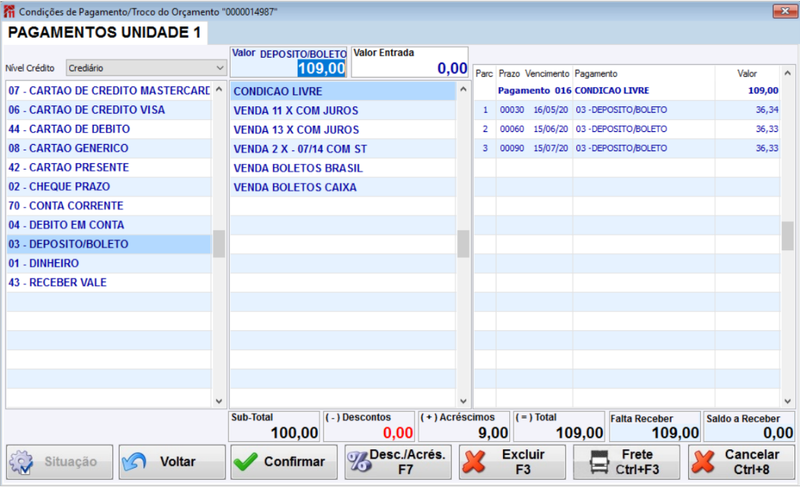Click scroll down arrow of payment methods list

coord(219,401)
